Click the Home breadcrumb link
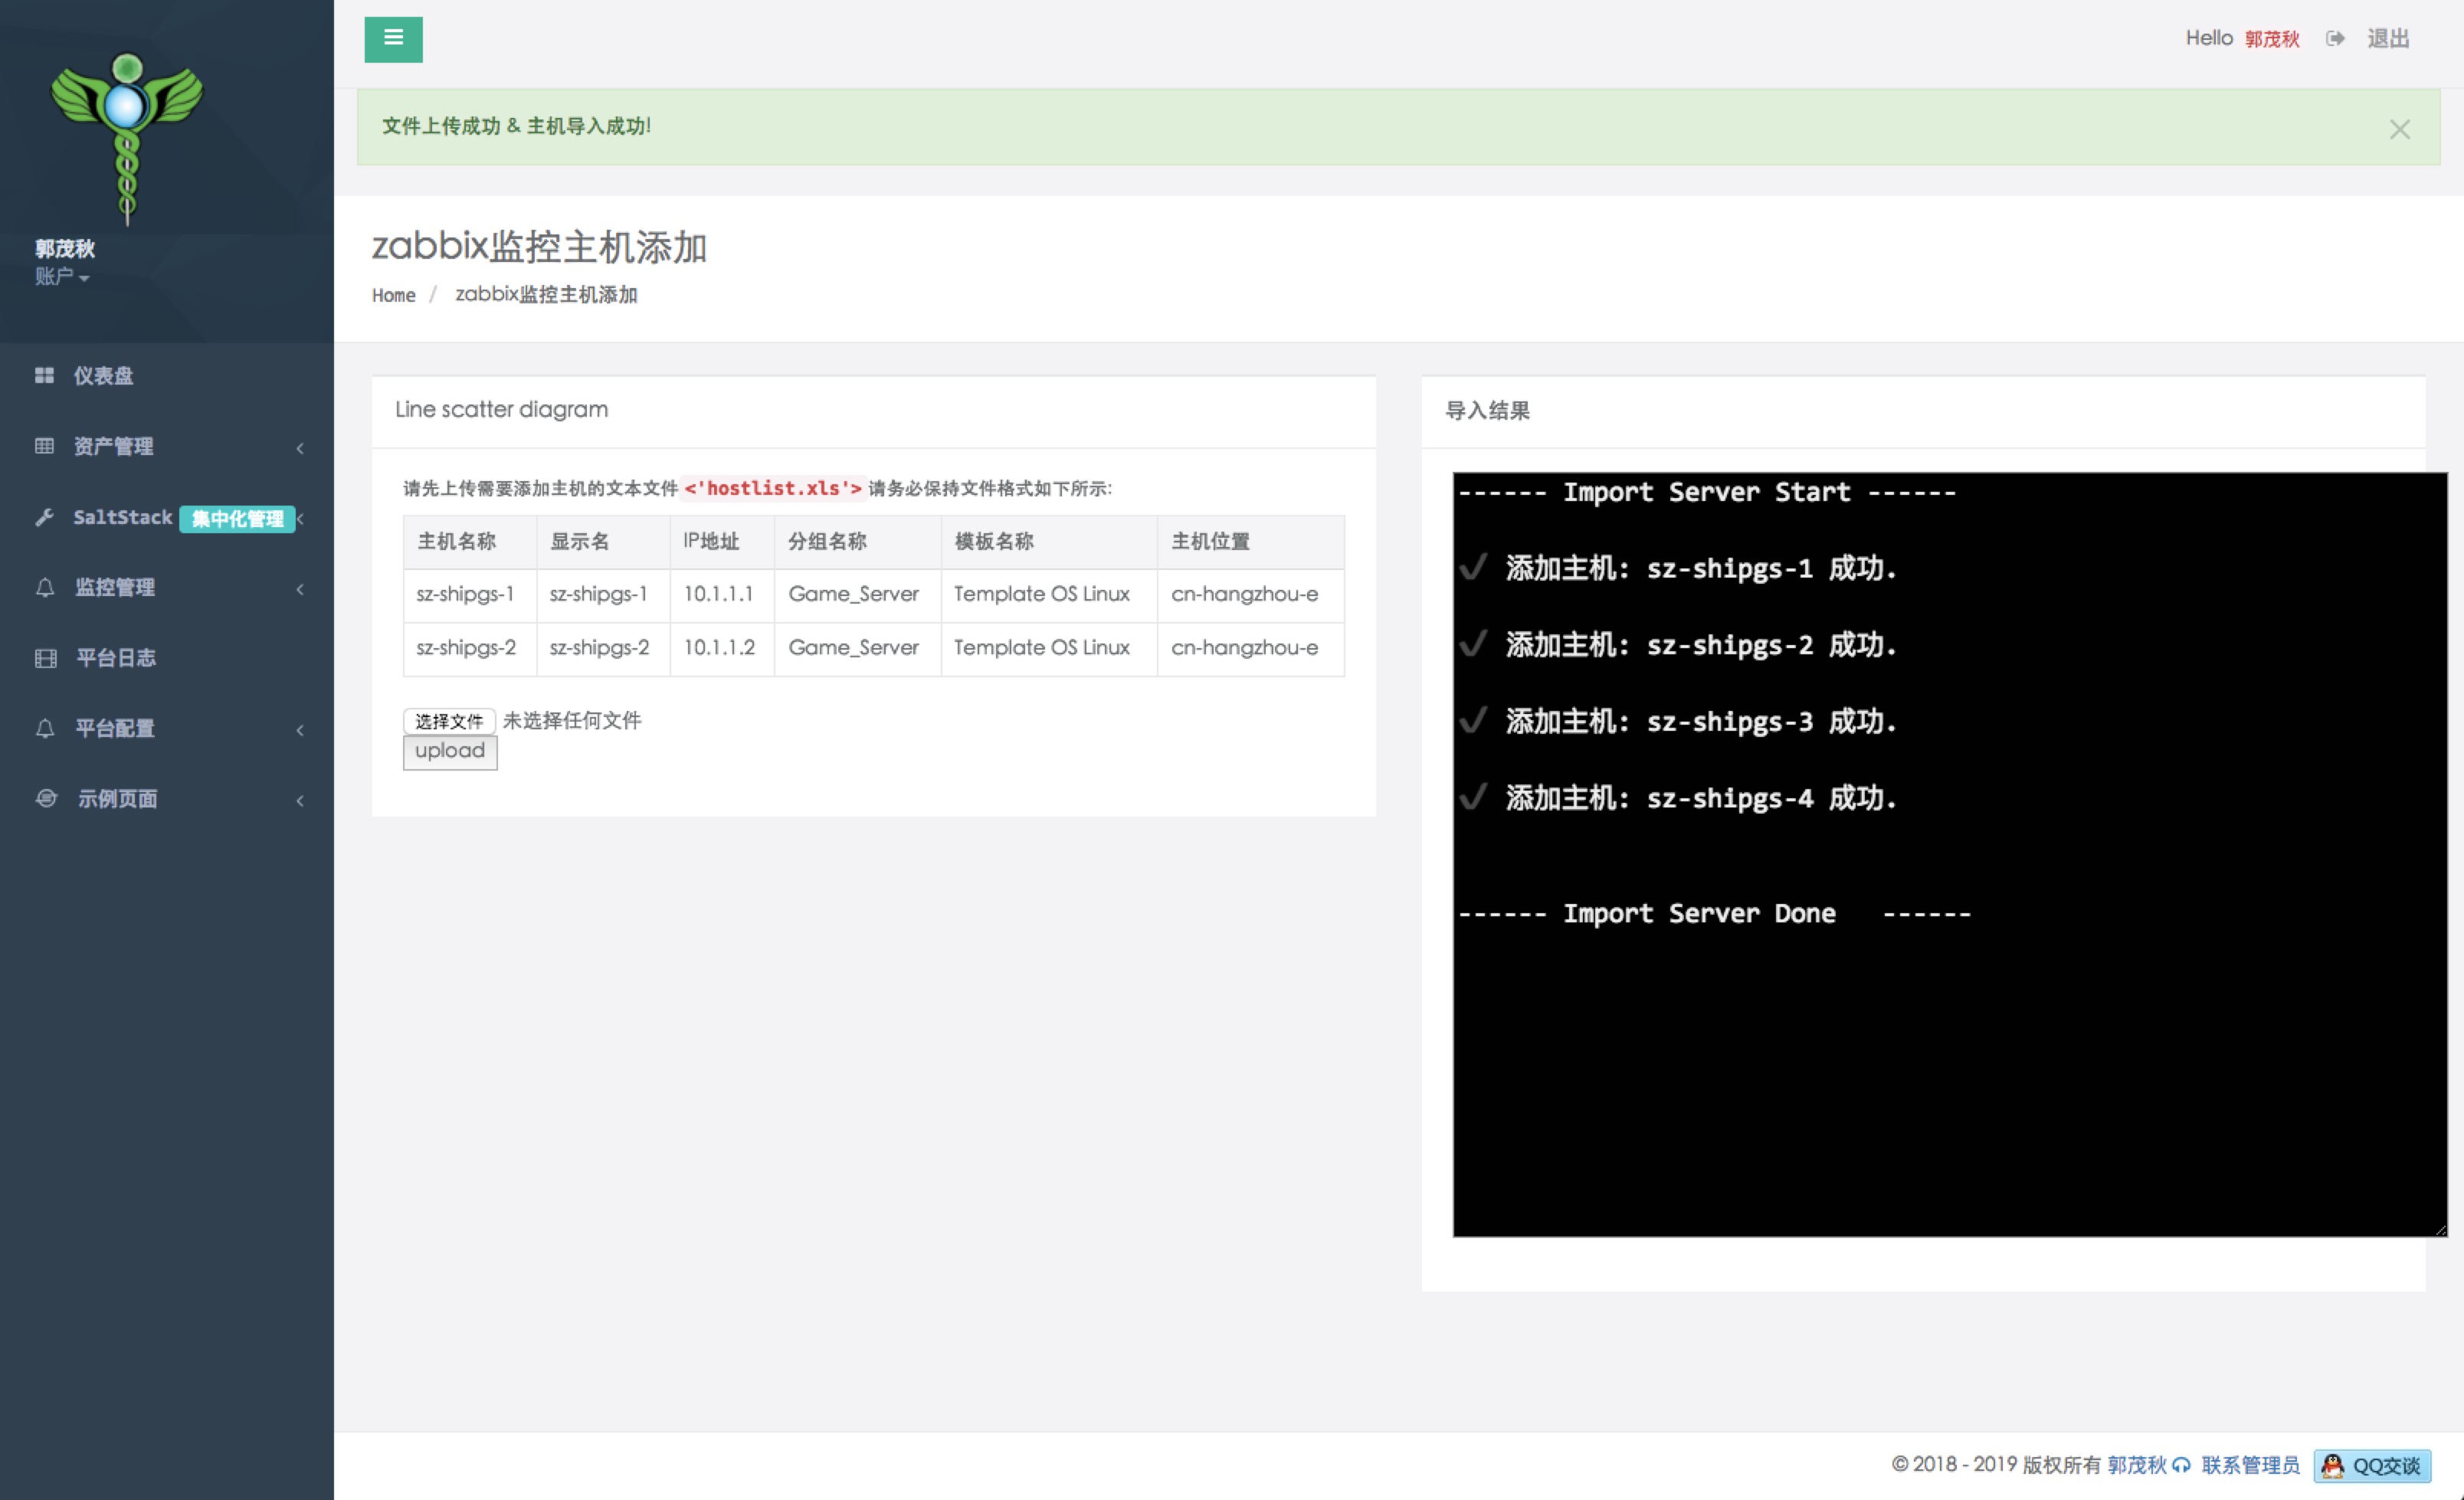Image resolution: width=2464 pixels, height=1500 pixels. 393,295
